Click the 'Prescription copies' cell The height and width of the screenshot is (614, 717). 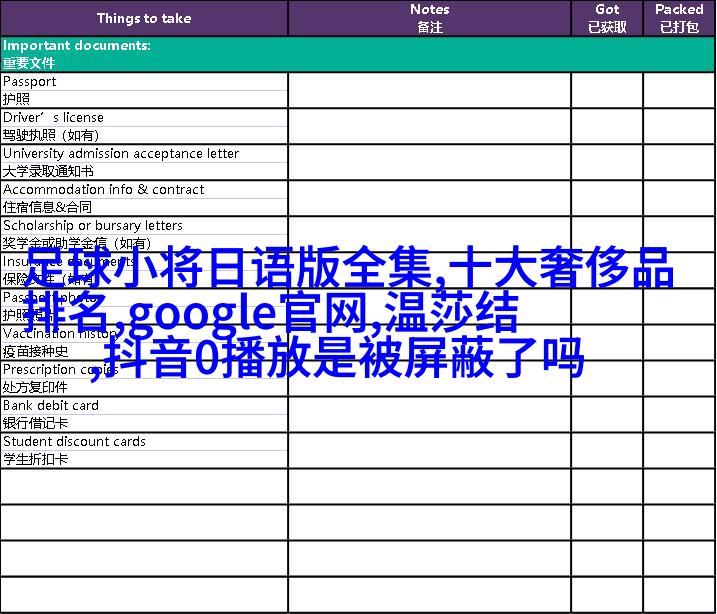tap(144, 370)
